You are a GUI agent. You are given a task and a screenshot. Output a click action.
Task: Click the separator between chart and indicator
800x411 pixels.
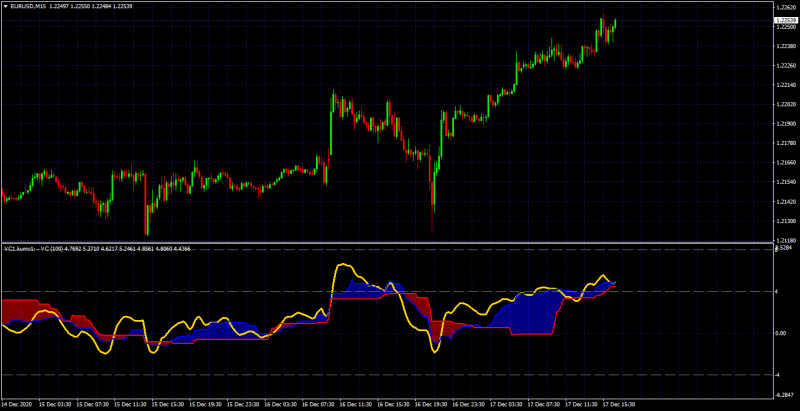pos(387,242)
